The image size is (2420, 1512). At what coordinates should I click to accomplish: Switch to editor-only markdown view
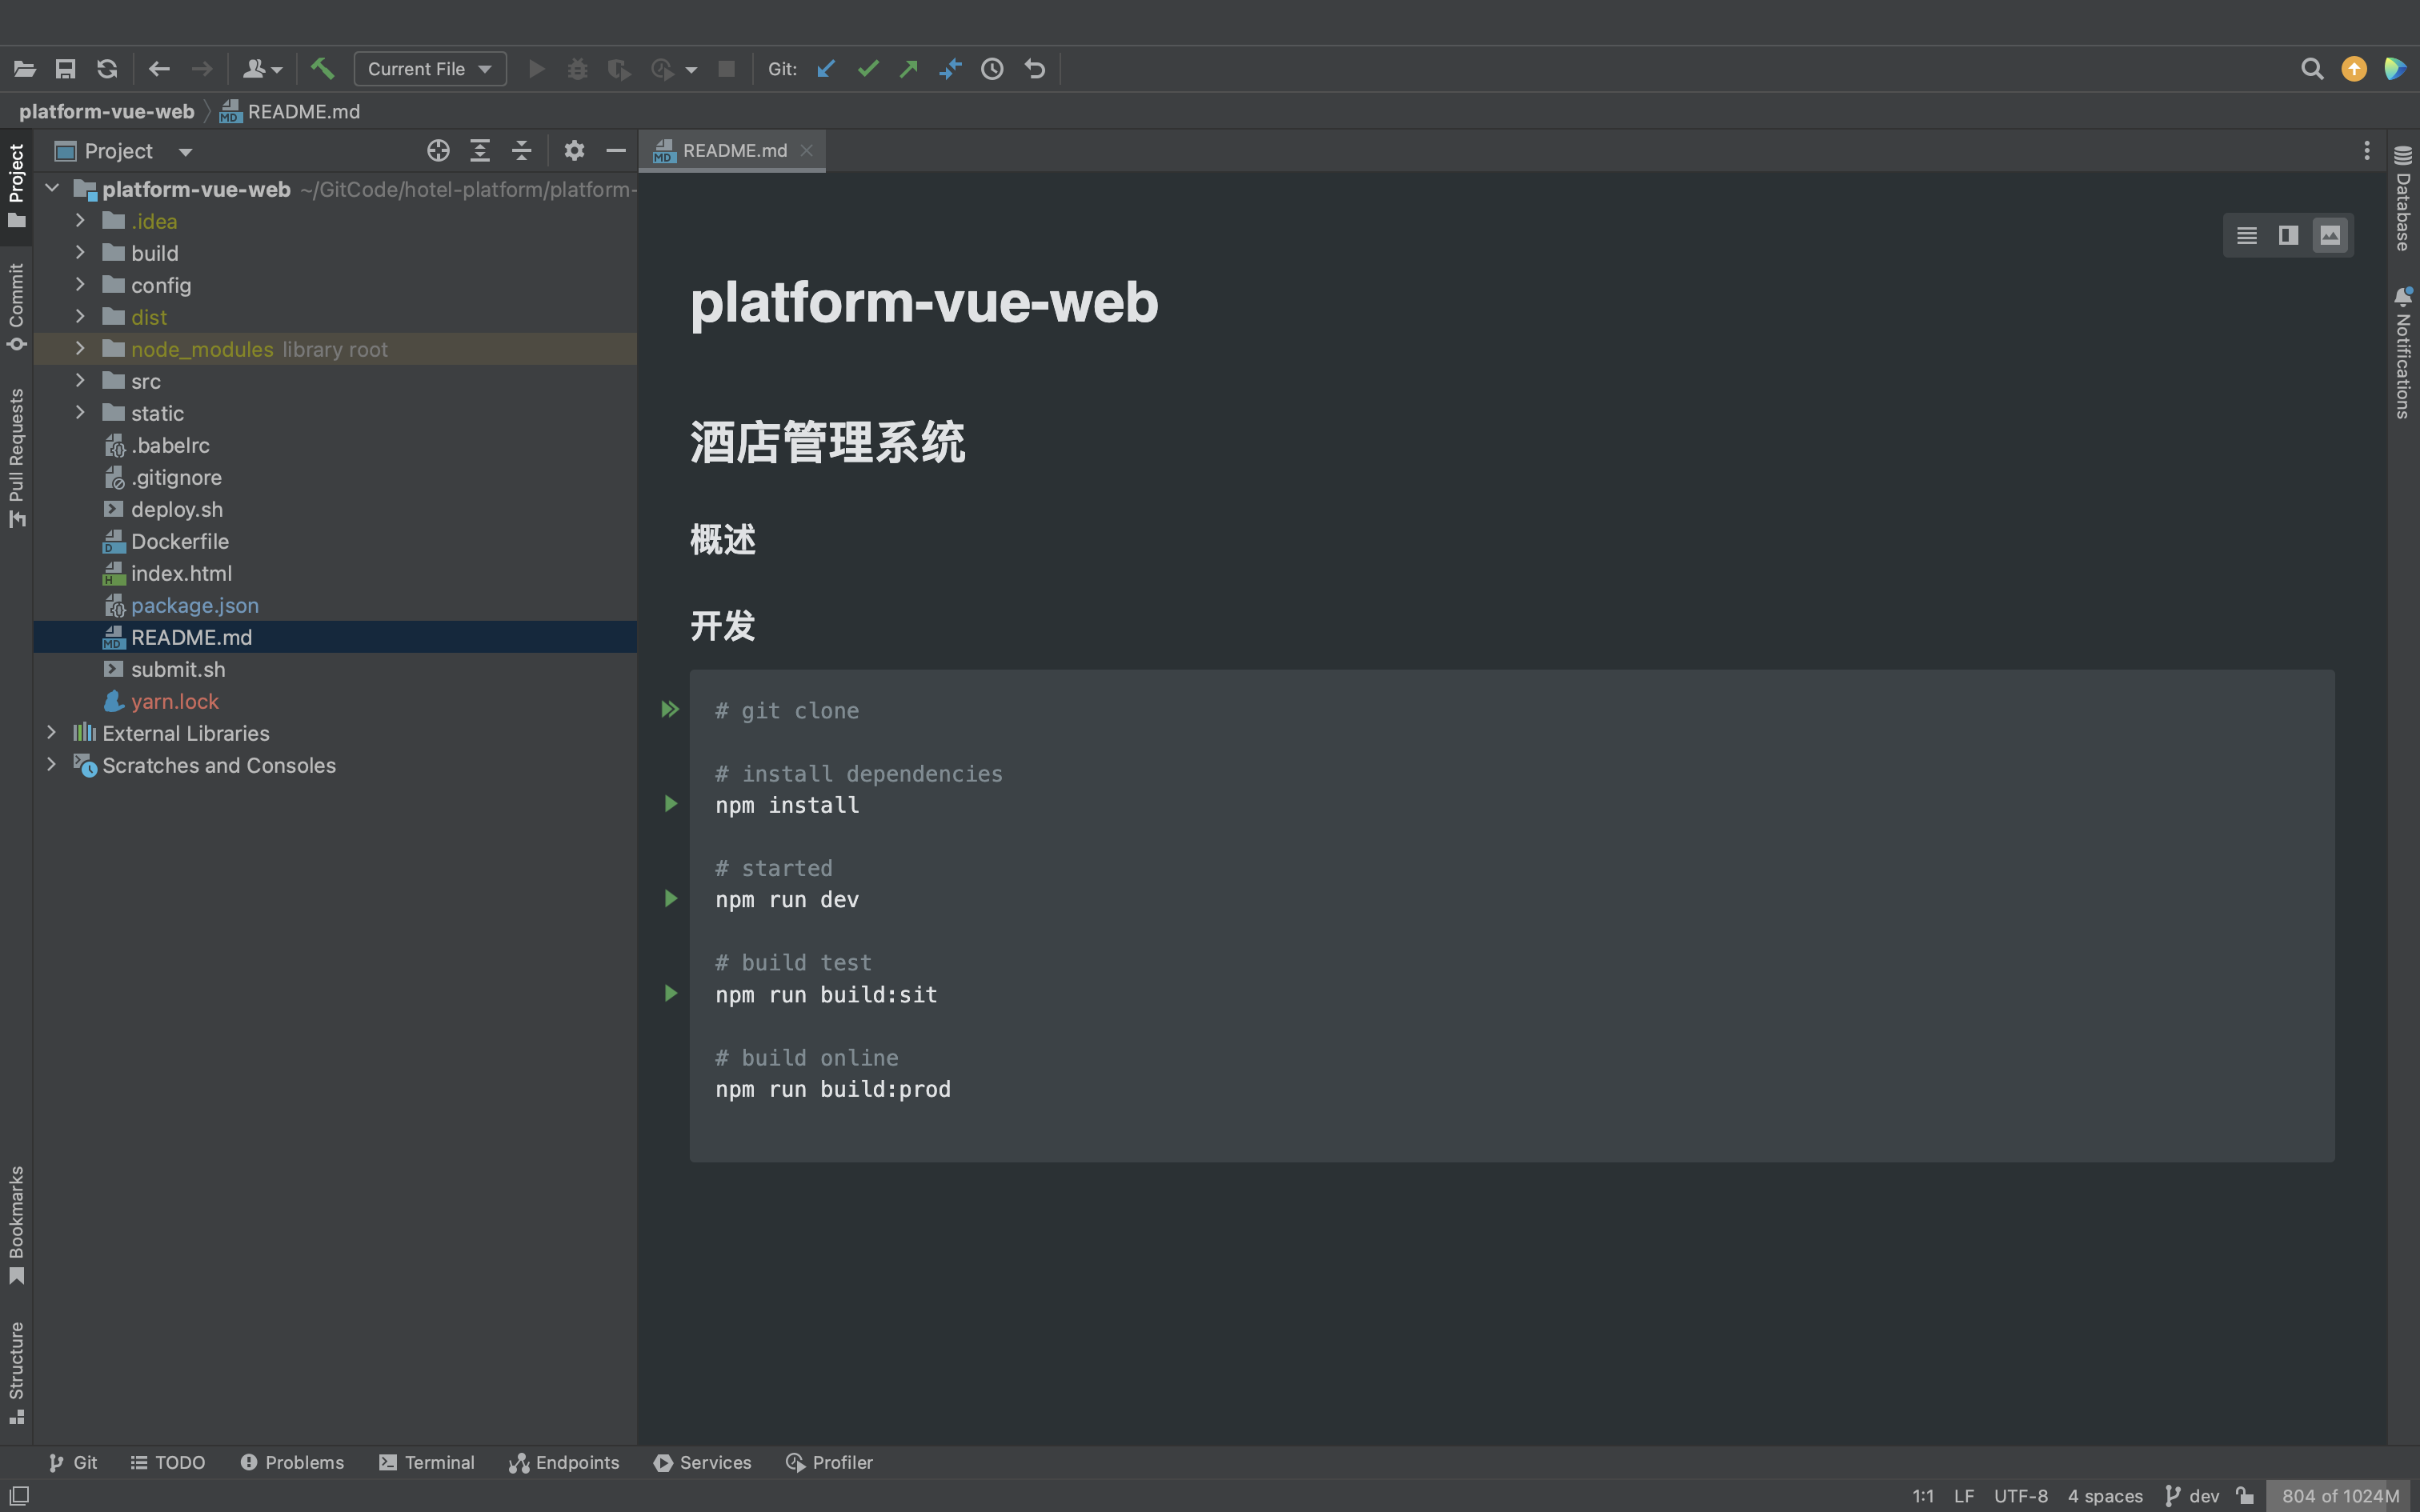(x=2246, y=236)
